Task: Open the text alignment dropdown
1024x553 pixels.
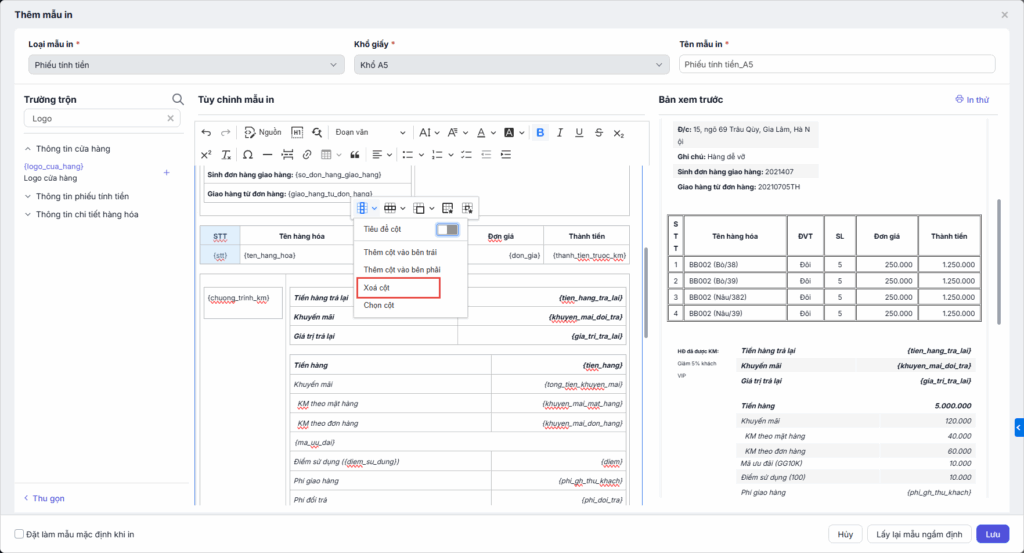Action: [x=382, y=155]
